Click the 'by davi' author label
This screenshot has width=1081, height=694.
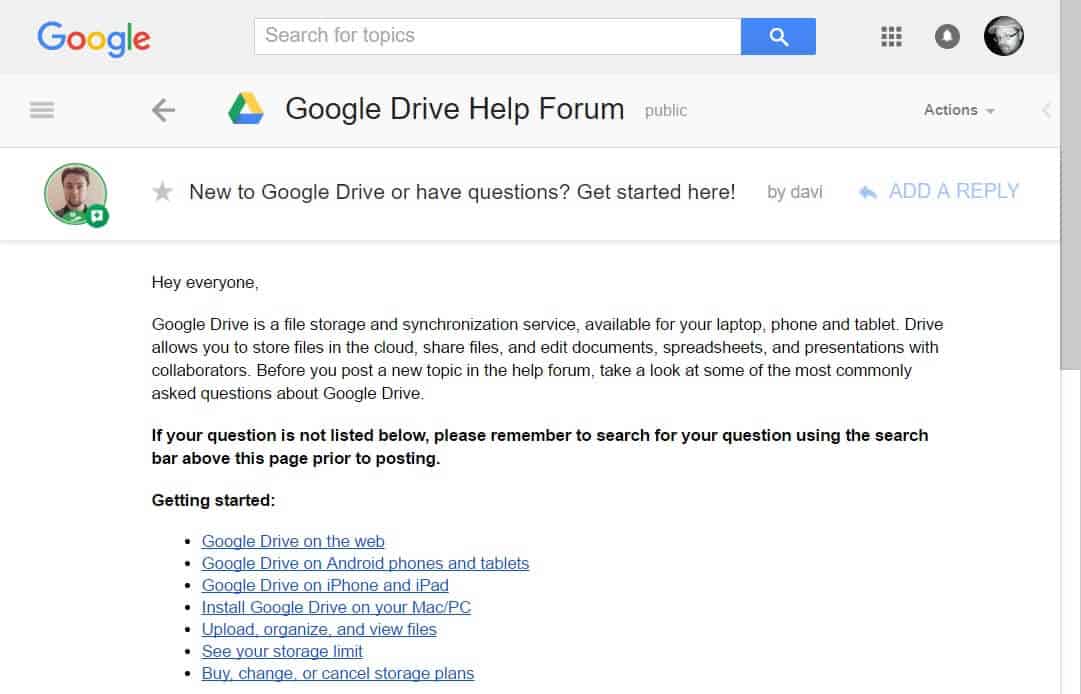(795, 192)
